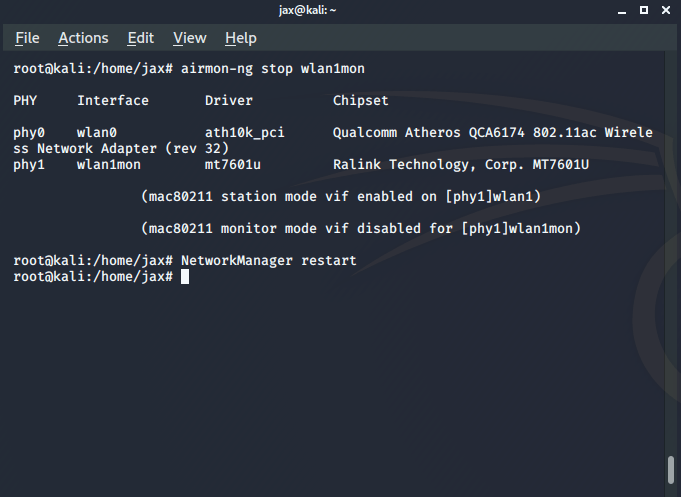Click the terminal cursor at the last prompt
681x497 pixels.
[x=185, y=277]
